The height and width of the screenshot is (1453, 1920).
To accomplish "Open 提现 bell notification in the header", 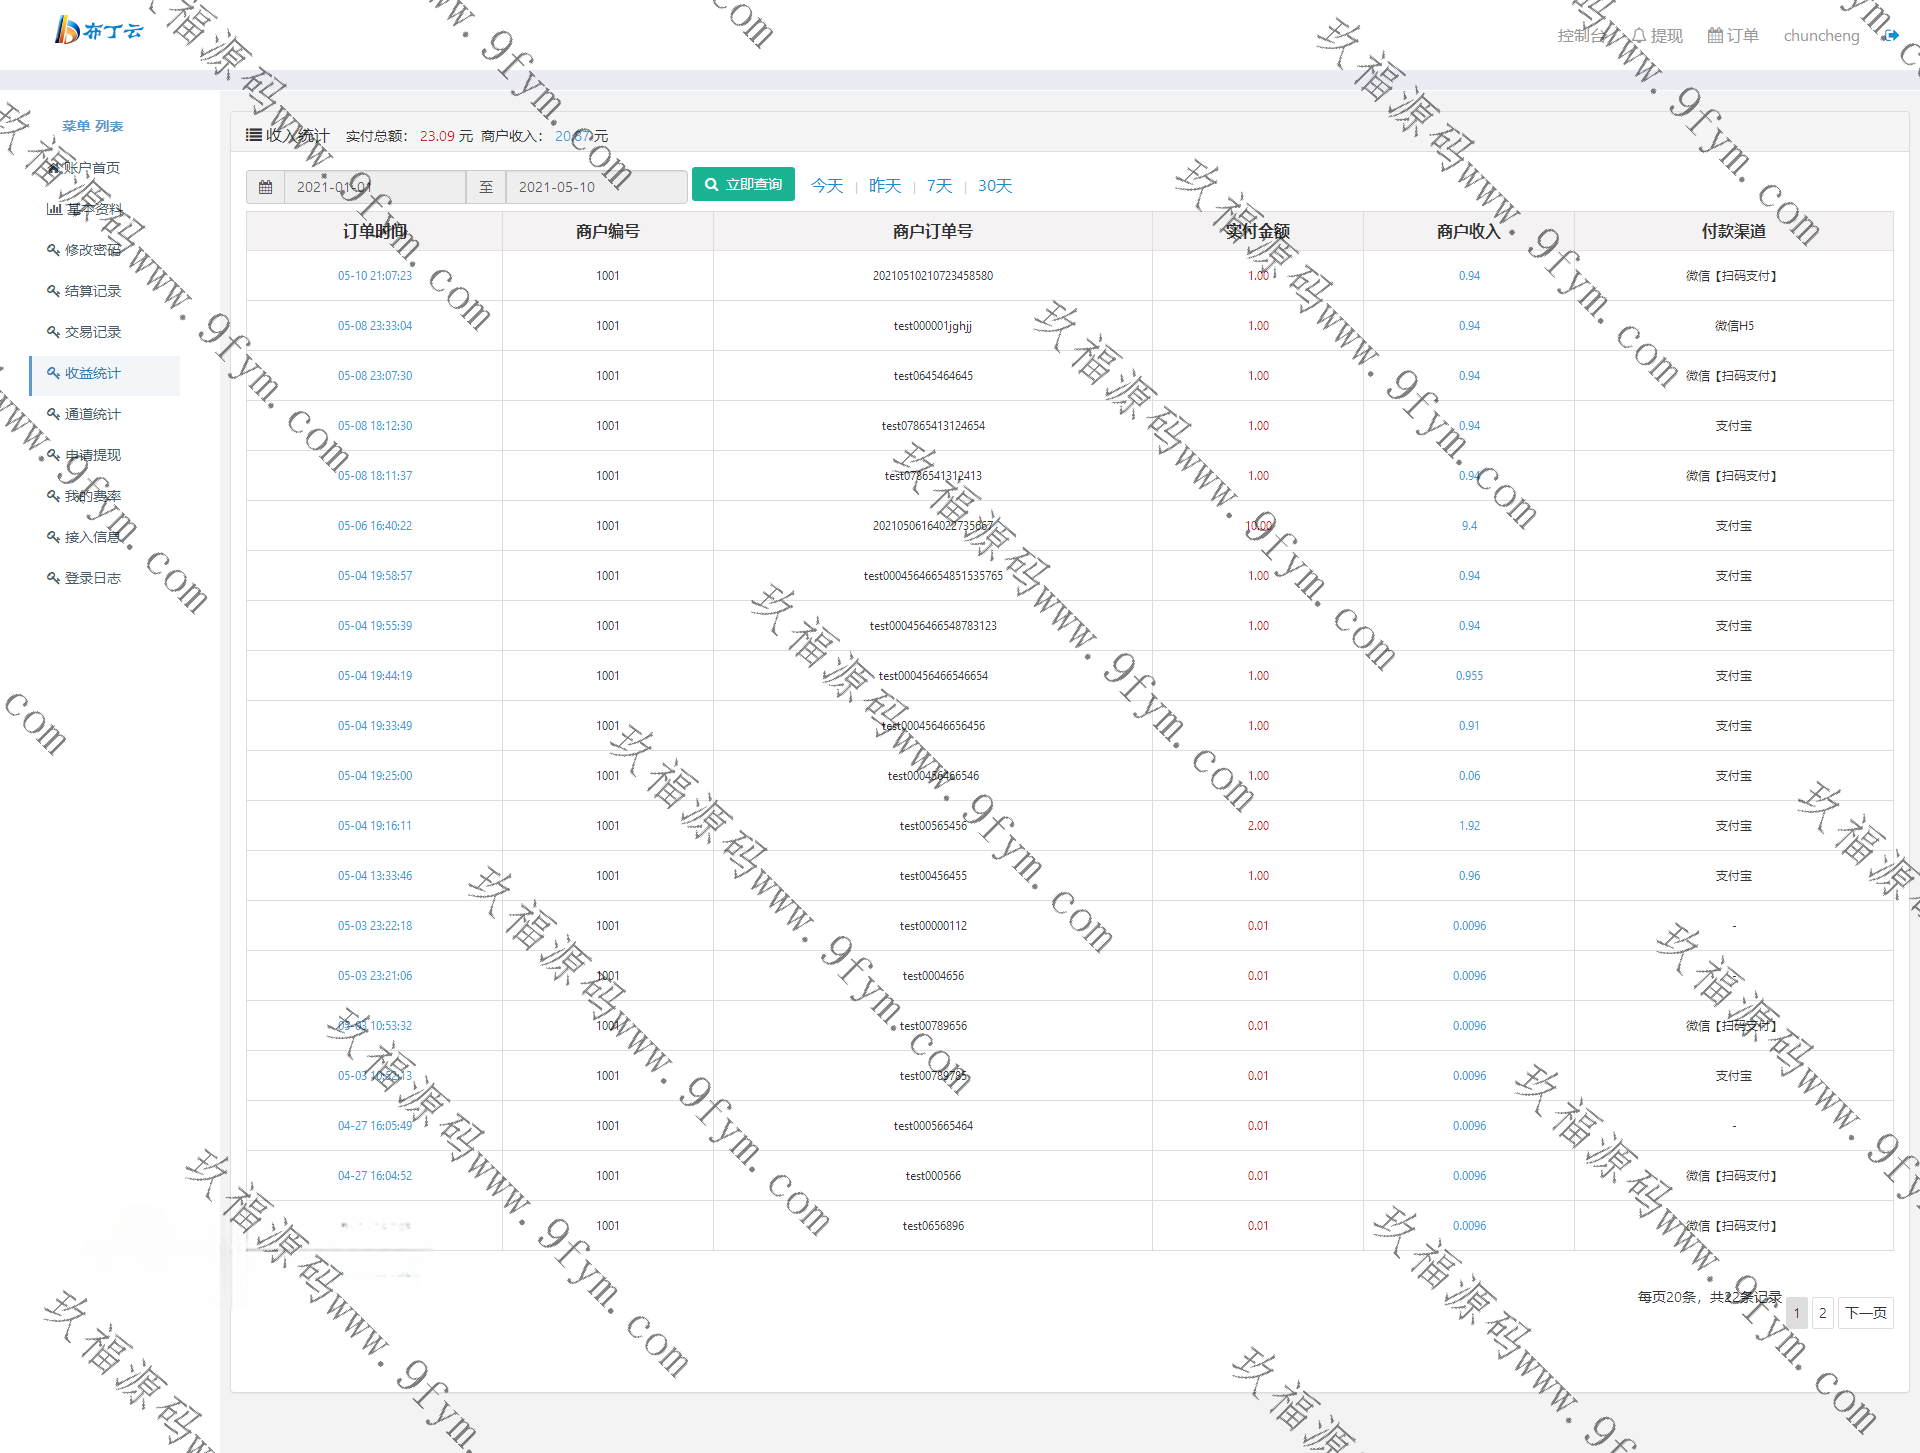I will click(1657, 35).
